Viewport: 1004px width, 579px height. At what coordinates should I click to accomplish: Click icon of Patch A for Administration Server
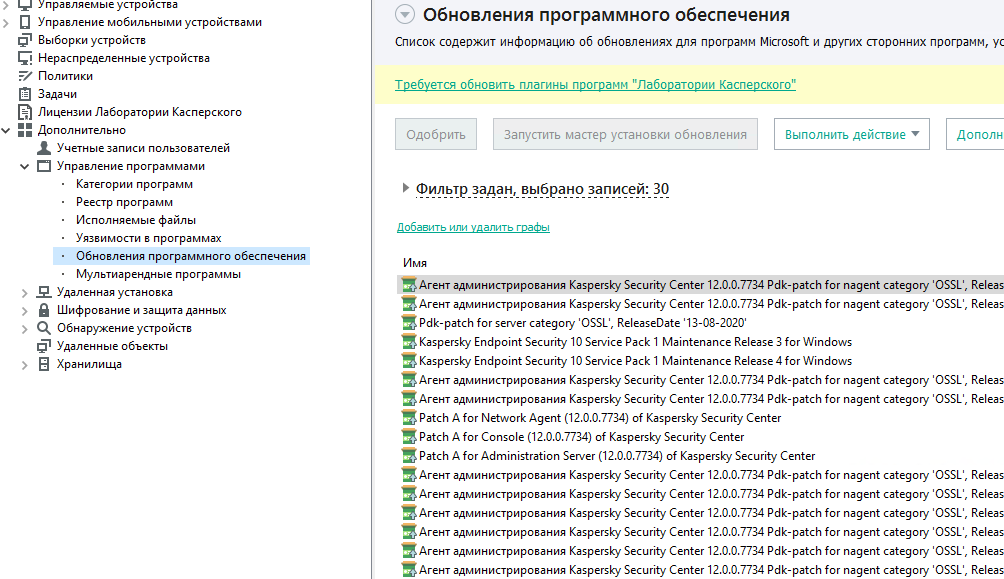click(x=409, y=456)
